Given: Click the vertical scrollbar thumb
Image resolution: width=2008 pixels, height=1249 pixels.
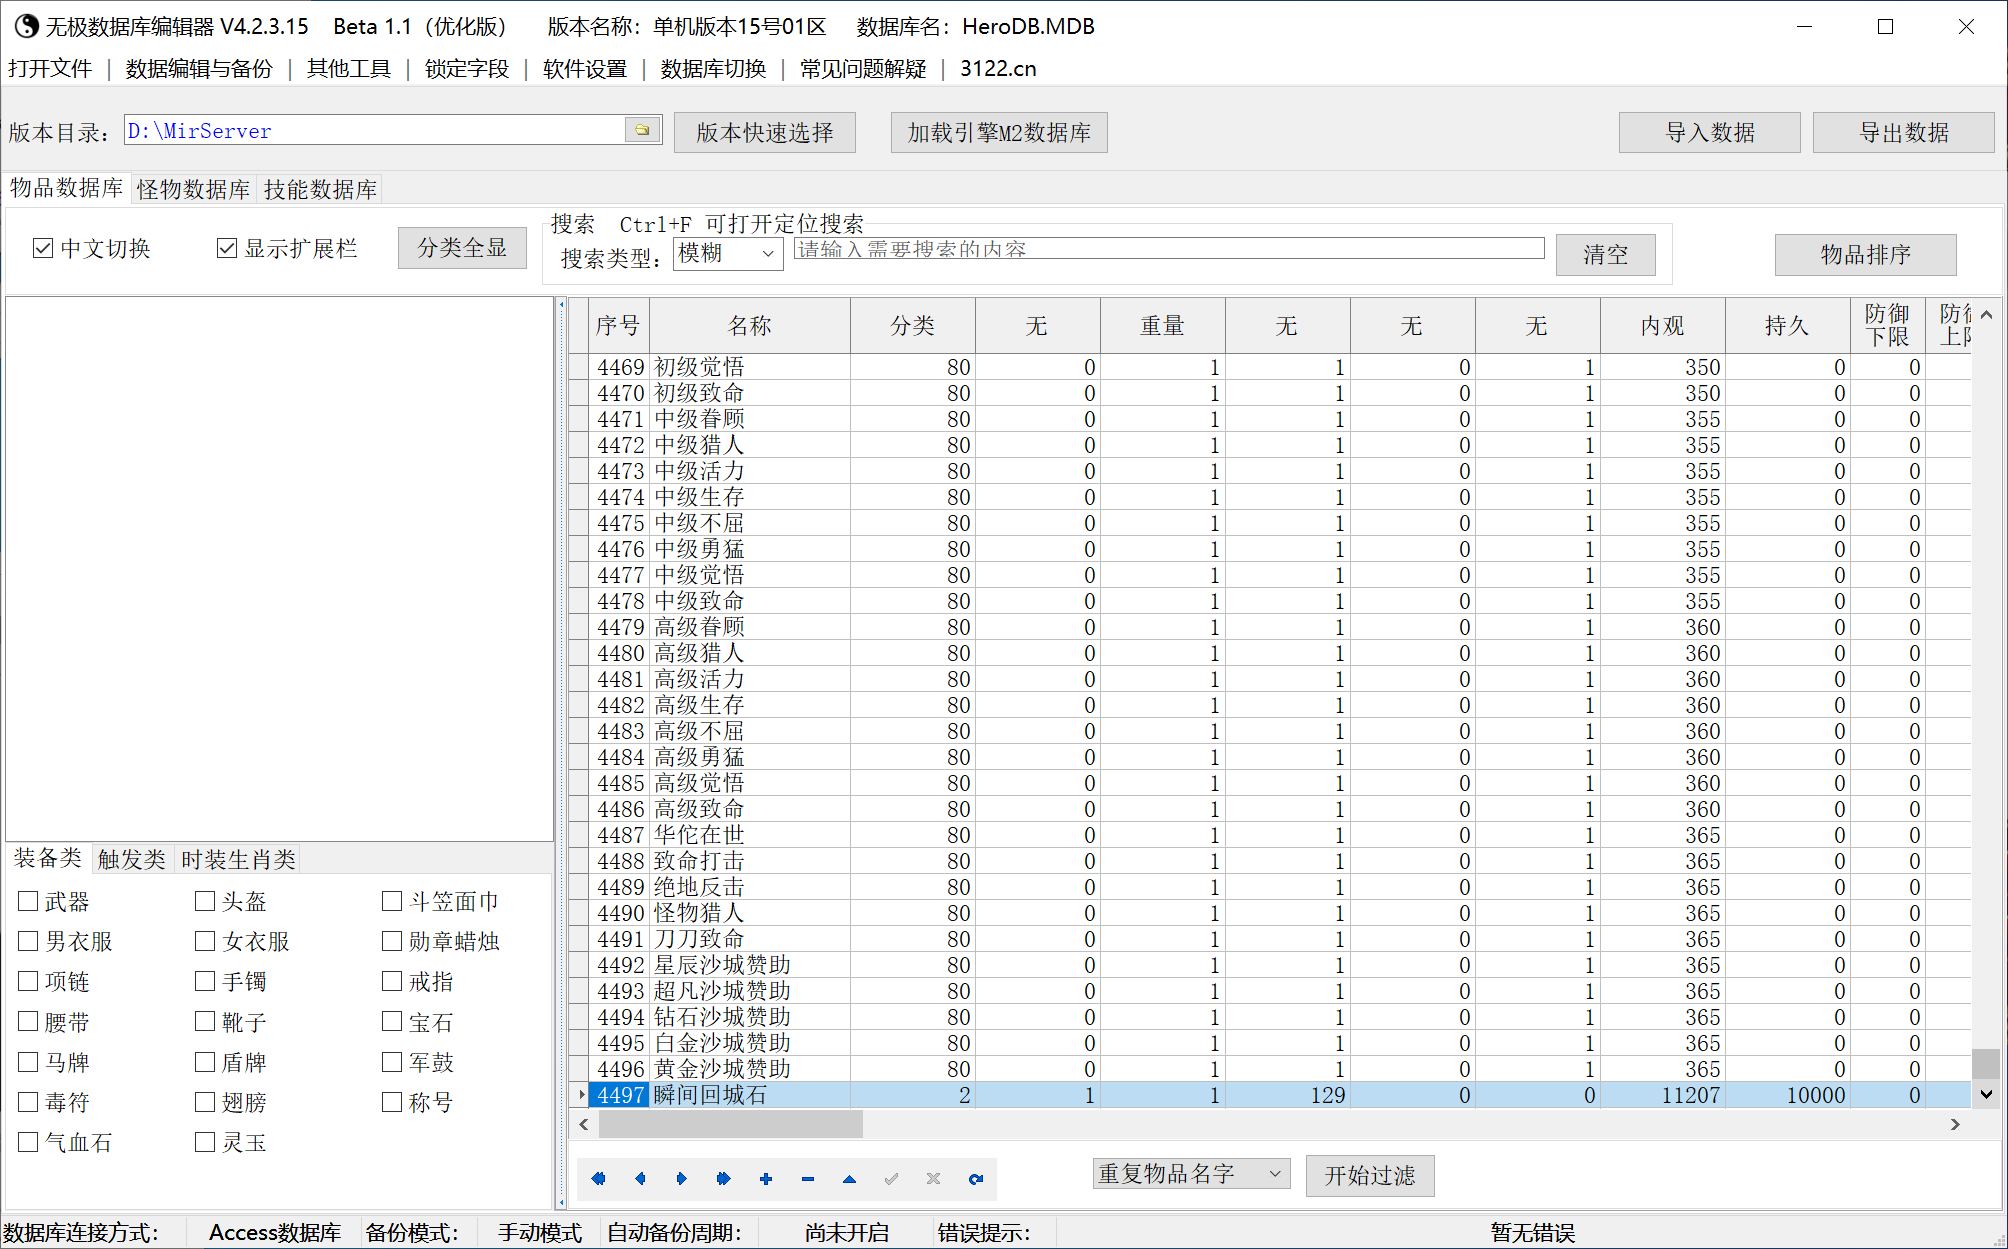Looking at the screenshot, I should coord(1986,1063).
